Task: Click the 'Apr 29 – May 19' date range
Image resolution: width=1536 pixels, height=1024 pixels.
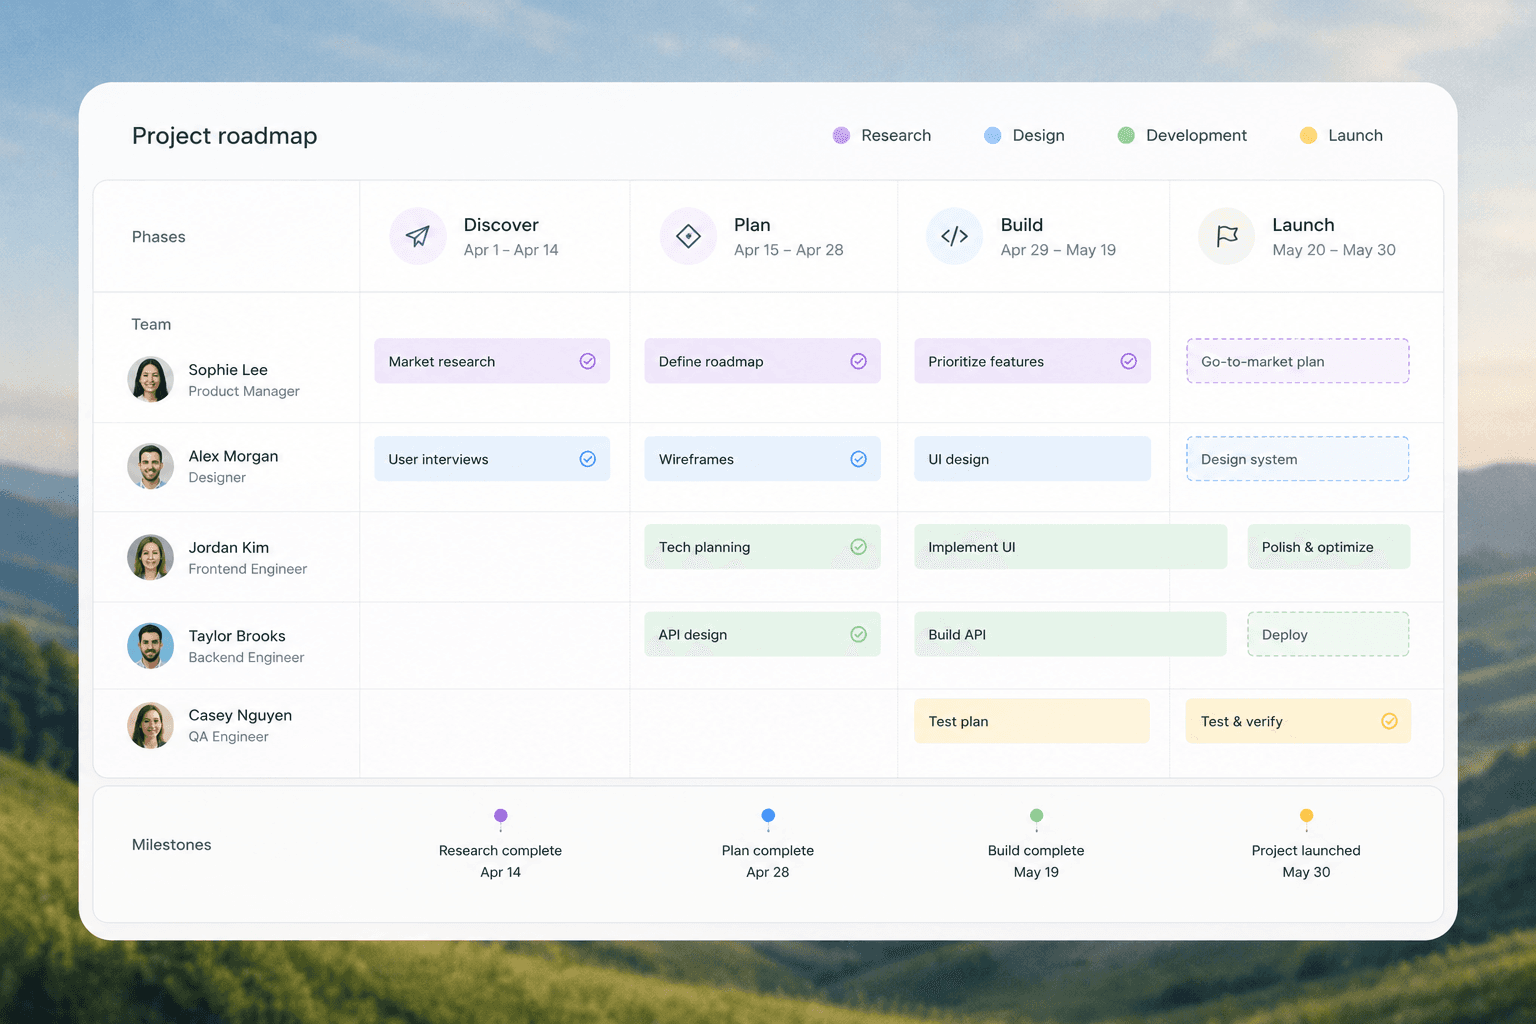Action: click(x=1058, y=250)
